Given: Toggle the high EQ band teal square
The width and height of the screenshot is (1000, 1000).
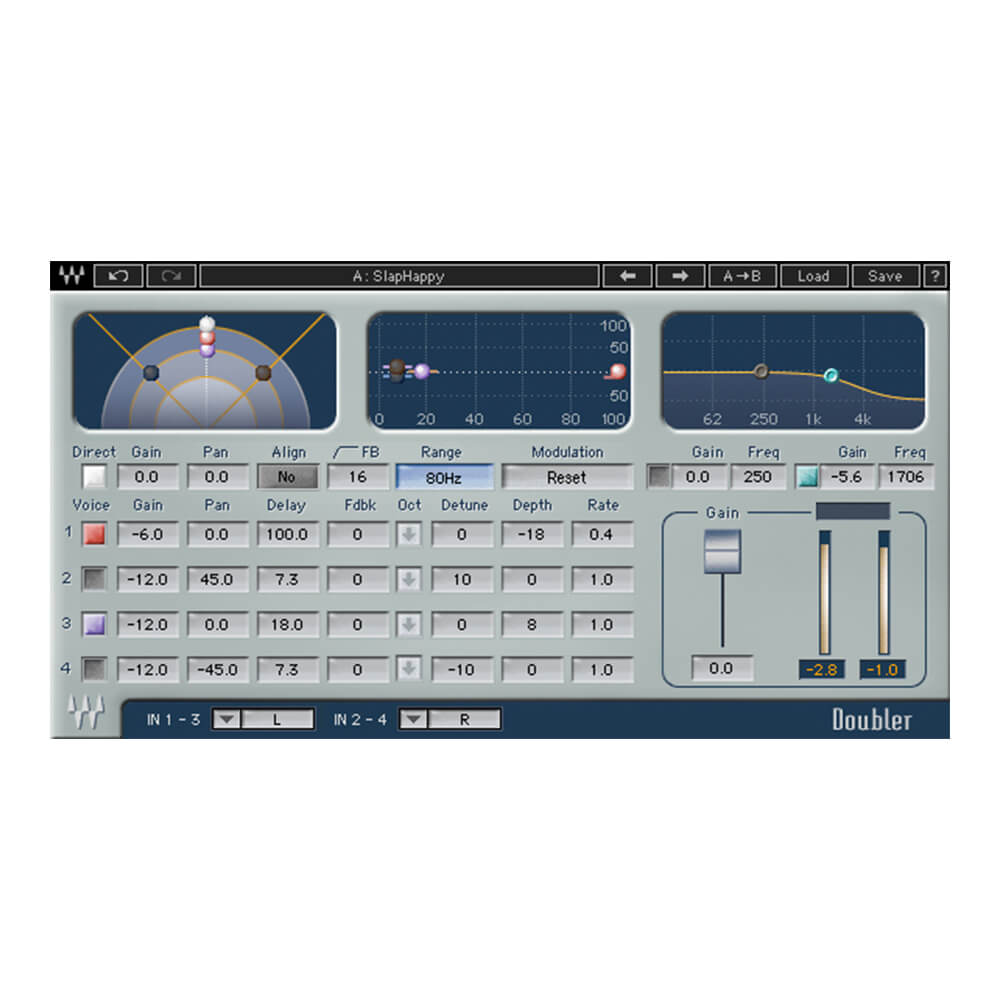Looking at the screenshot, I should pos(807,476).
